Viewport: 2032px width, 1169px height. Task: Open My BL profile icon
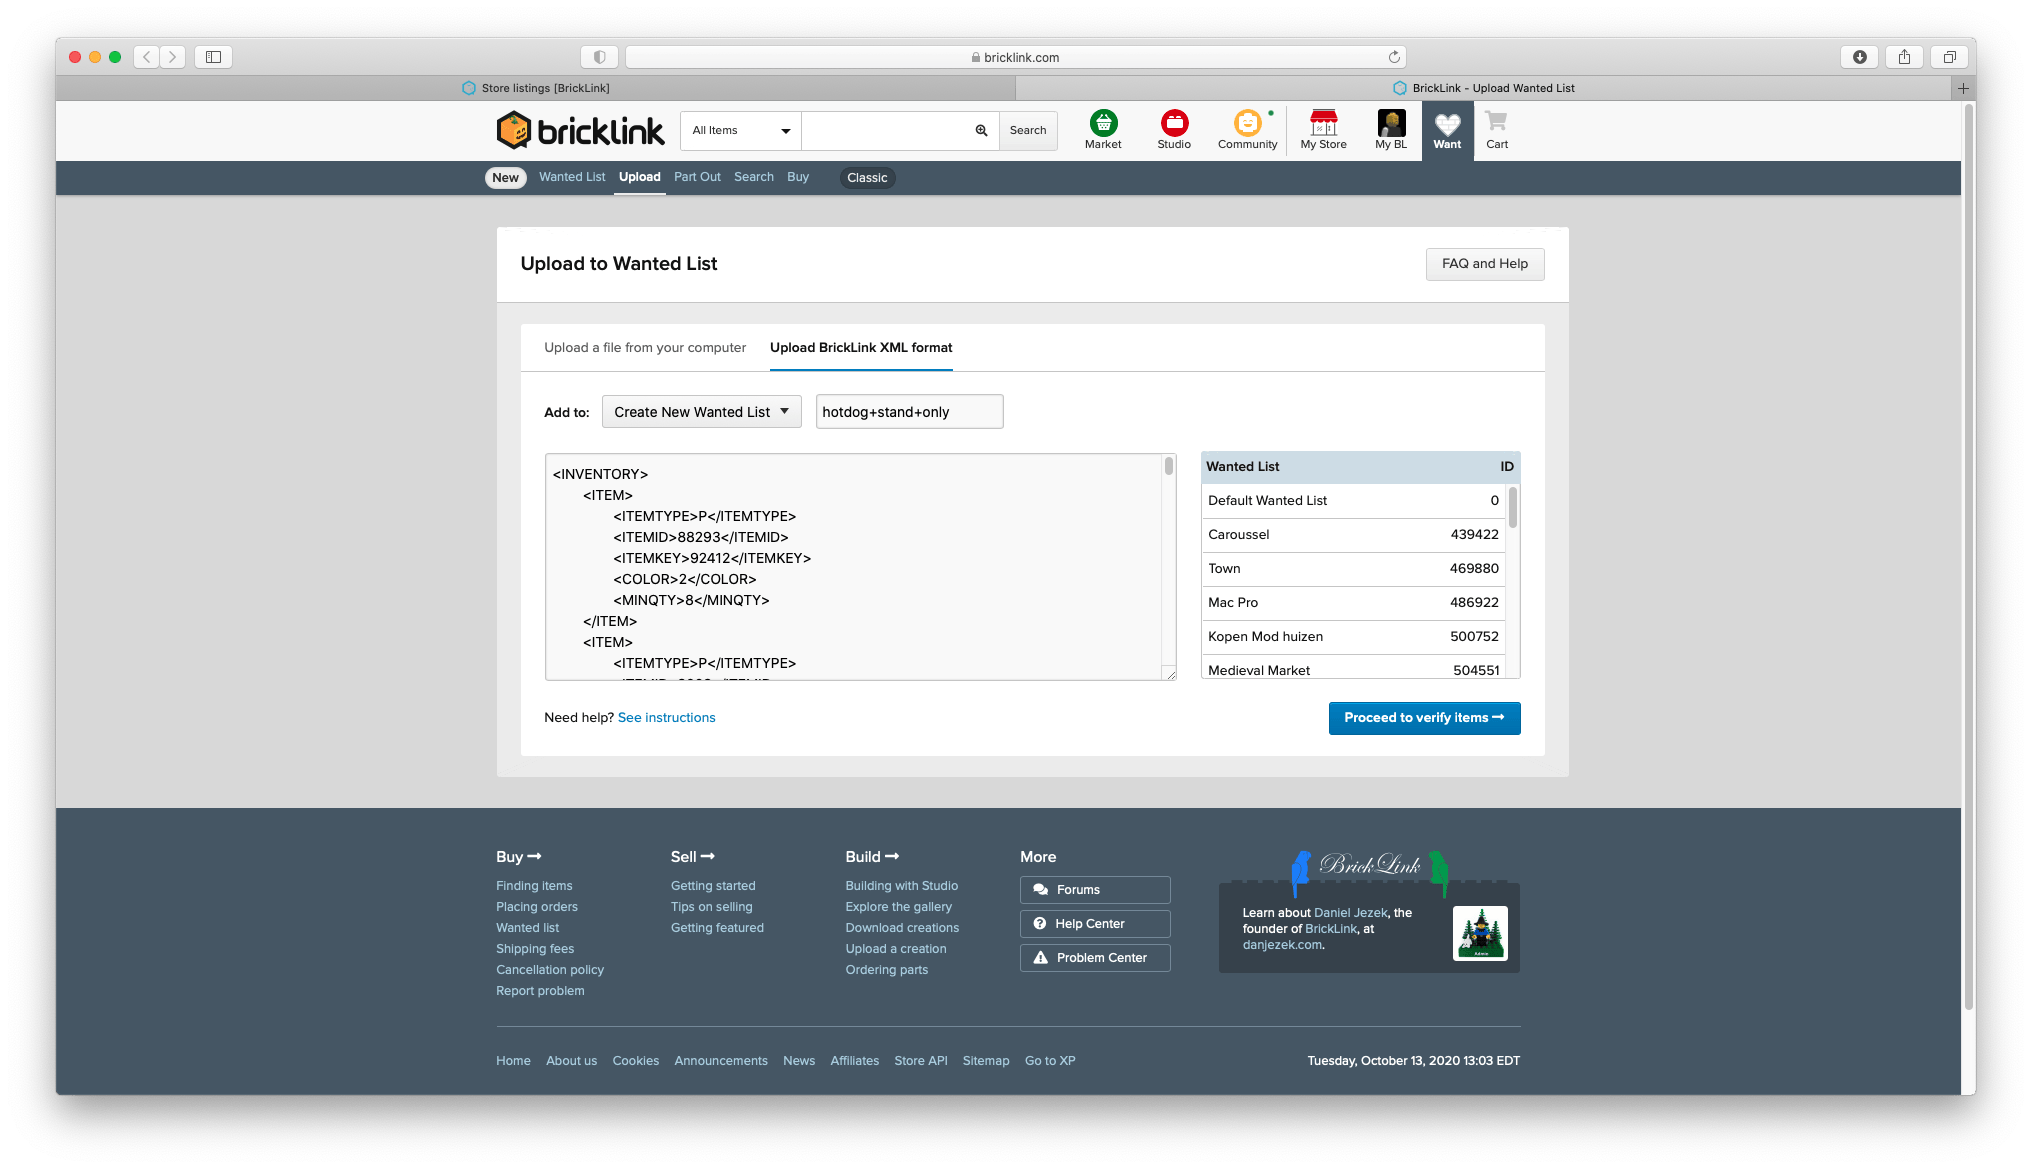(x=1391, y=124)
